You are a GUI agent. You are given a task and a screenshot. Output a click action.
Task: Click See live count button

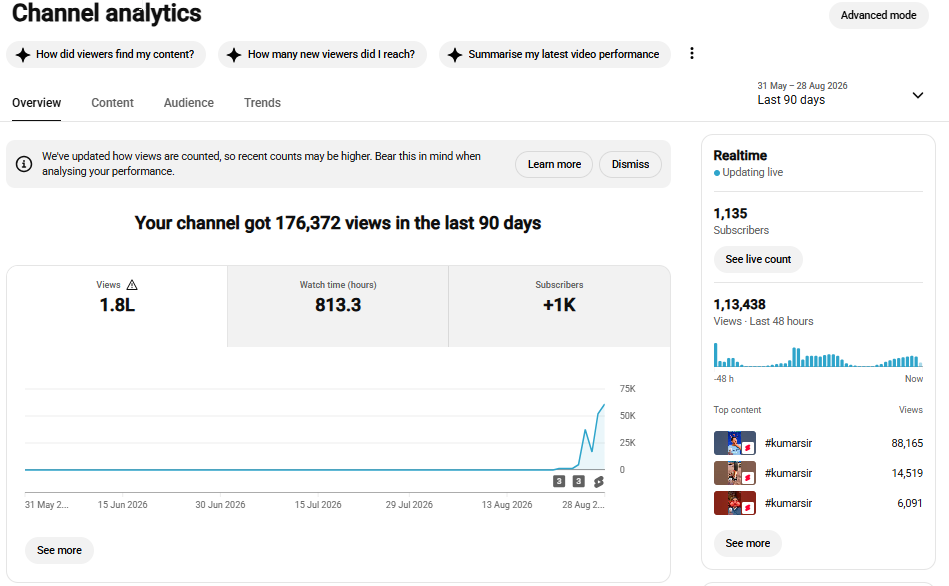point(758,259)
